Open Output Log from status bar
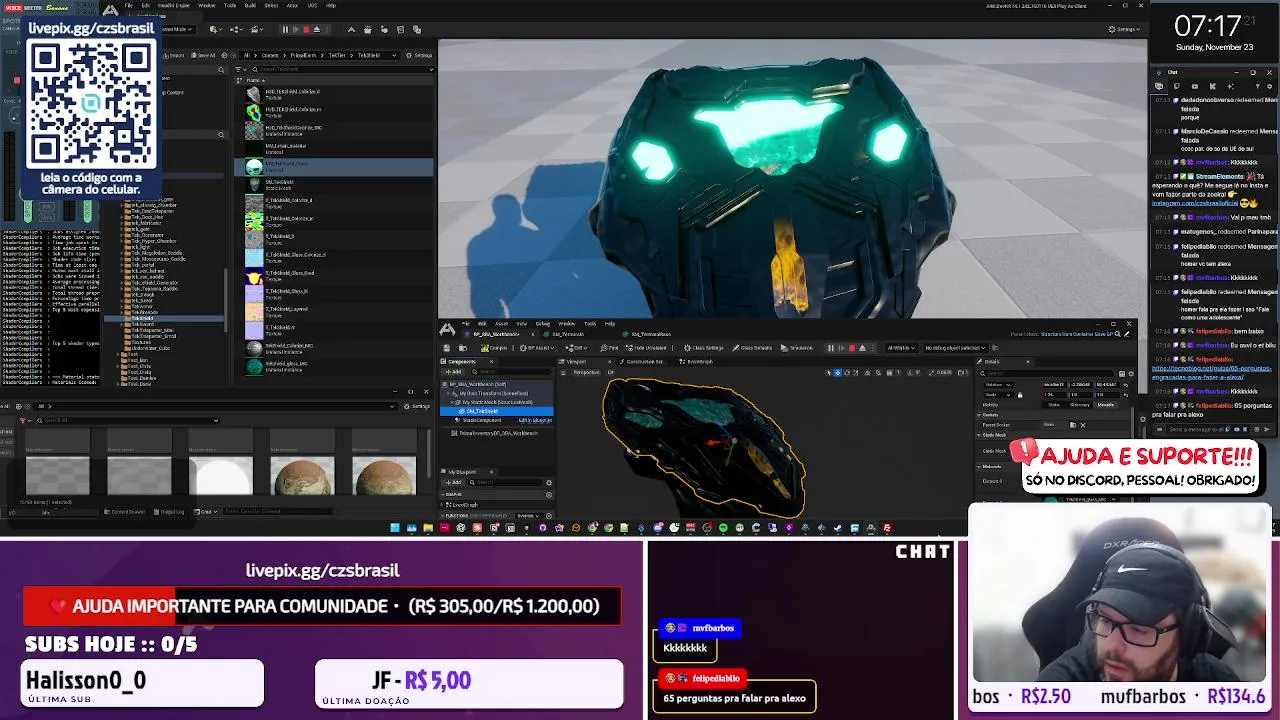1280x720 pixels. pyautogui.click(x=169, y=511)
